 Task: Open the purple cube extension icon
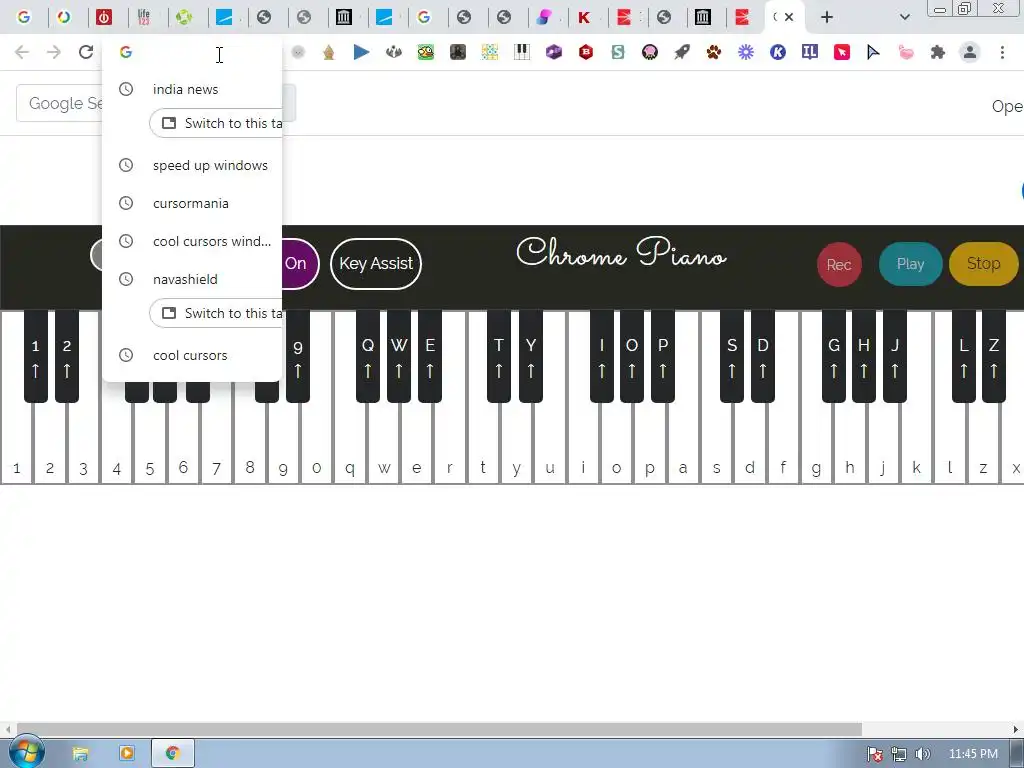click(554, 52)
